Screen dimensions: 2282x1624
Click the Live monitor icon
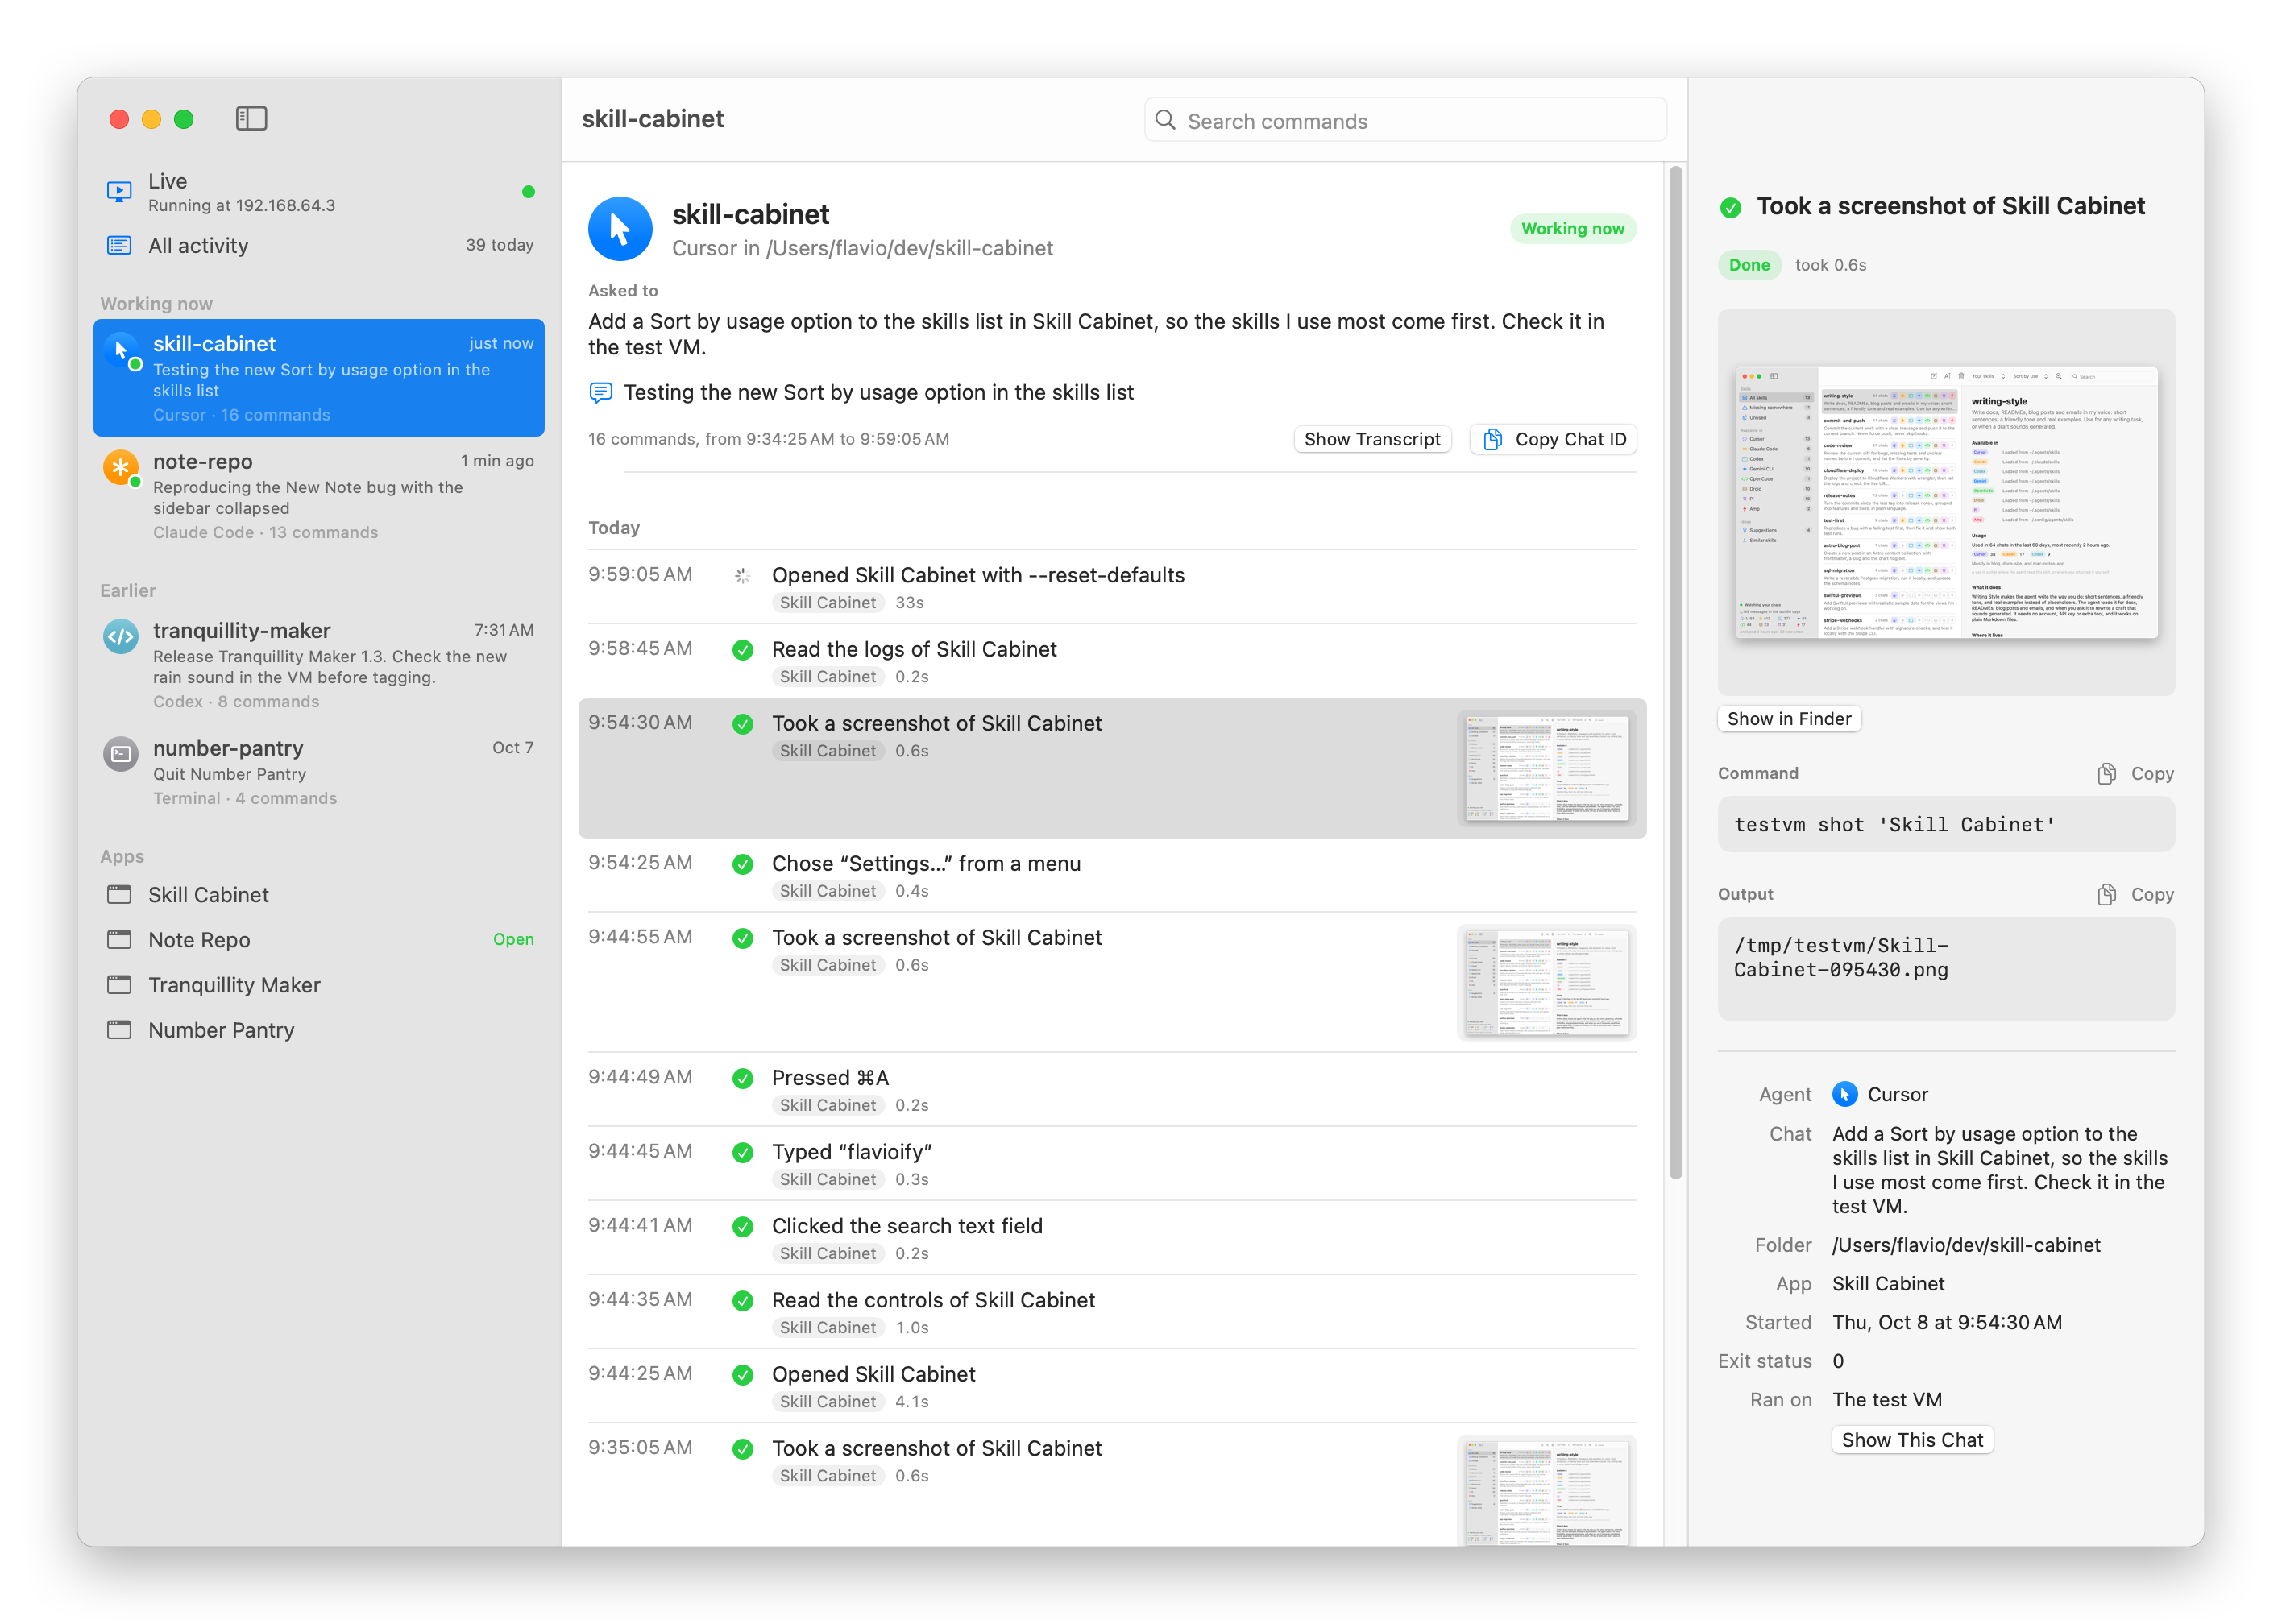pyautogui.click(x=119, y=192)
